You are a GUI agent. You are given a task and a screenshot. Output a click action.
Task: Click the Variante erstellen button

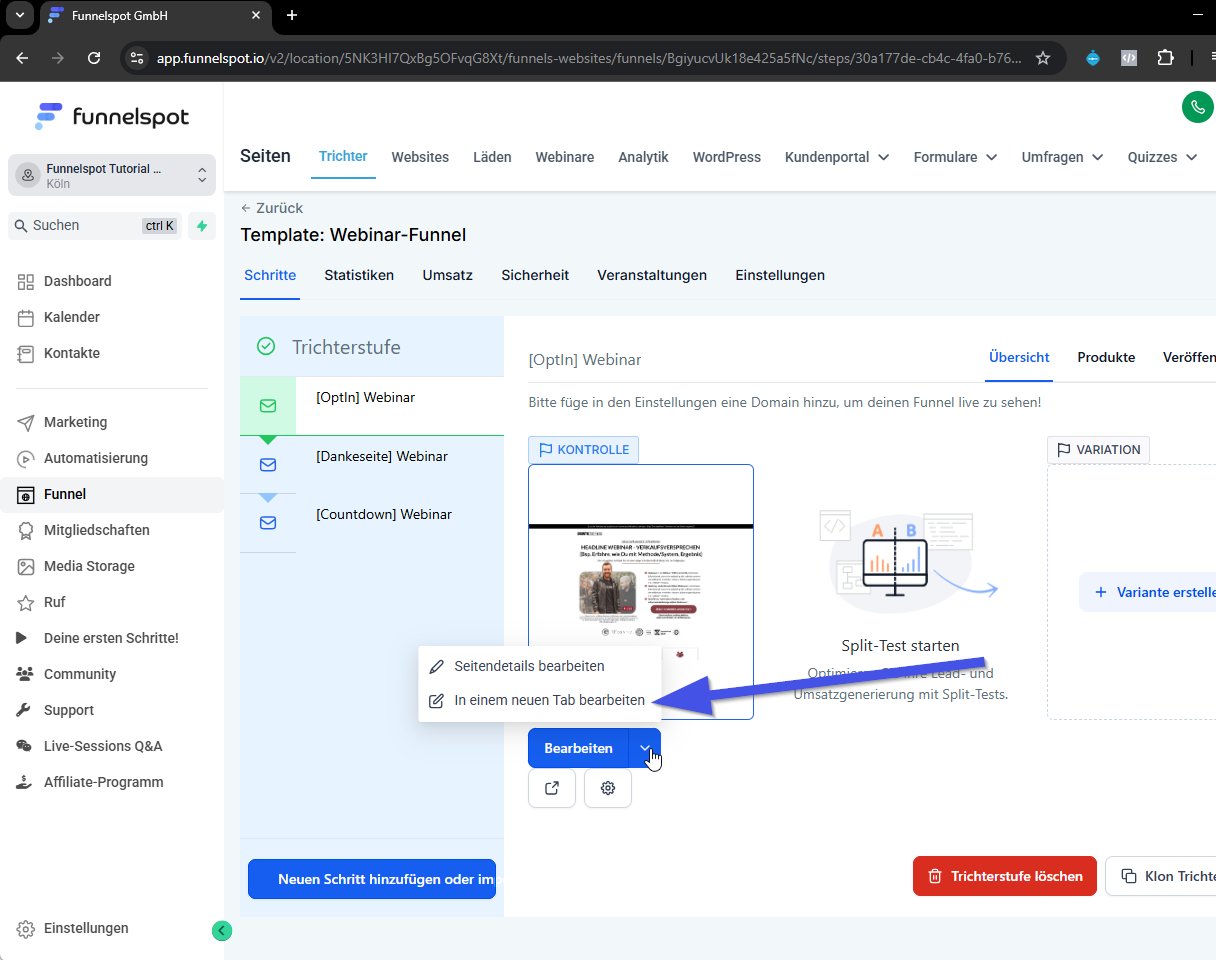pyautogui.click(x=1148, y=592)
